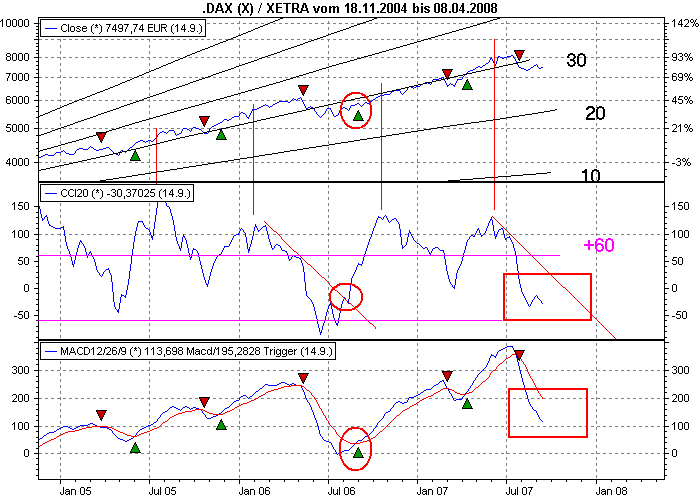Click the "4000" price axis label

click(x=17, y=162)
